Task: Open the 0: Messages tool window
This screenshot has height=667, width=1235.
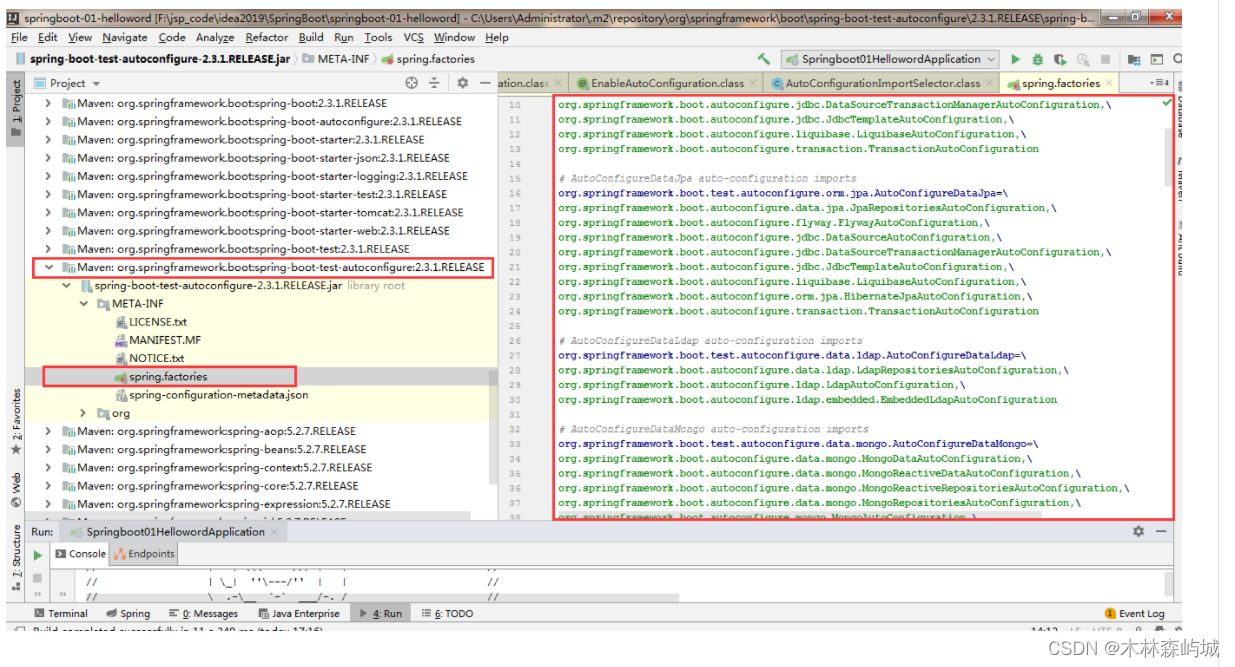Action: tap(203, 614)
